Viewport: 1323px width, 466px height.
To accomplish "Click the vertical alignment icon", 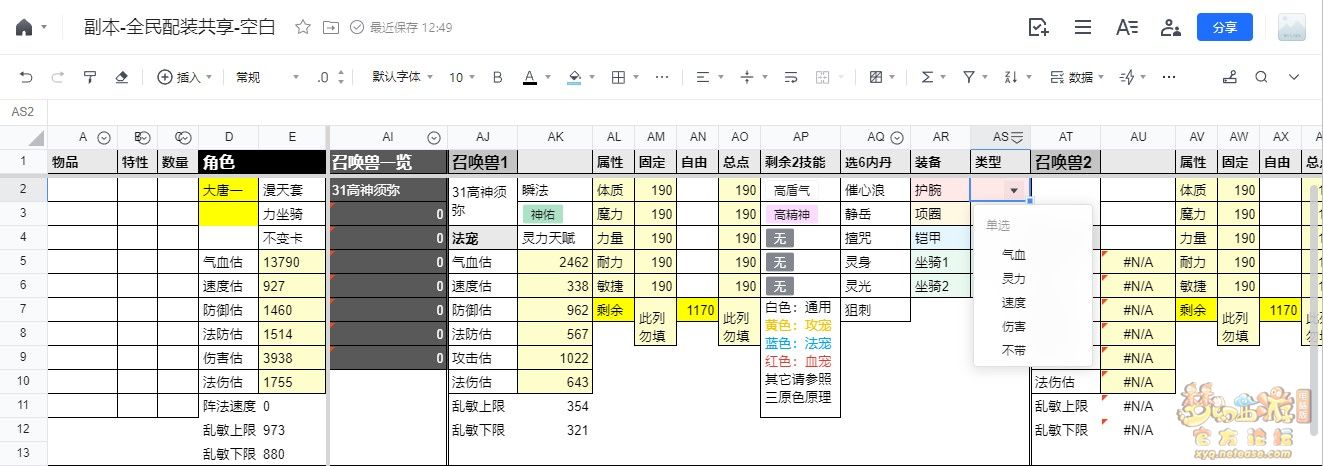I will tap(746, 77).
